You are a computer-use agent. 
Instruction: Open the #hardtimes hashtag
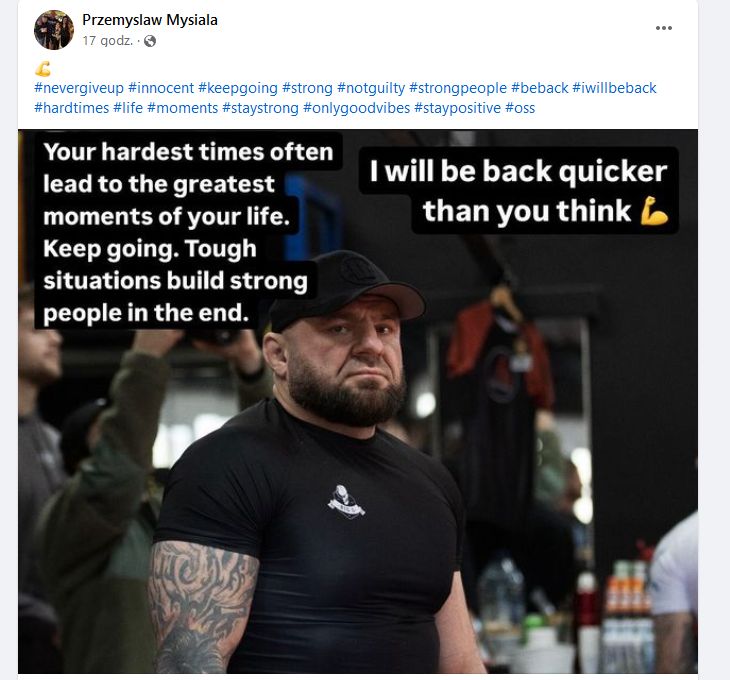tap(72, 108)
